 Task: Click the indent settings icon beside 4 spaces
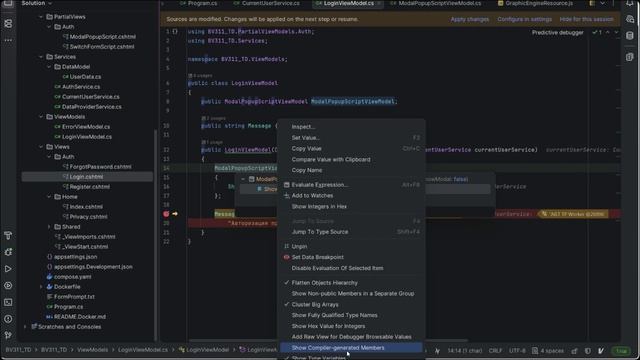pos(535,351)
